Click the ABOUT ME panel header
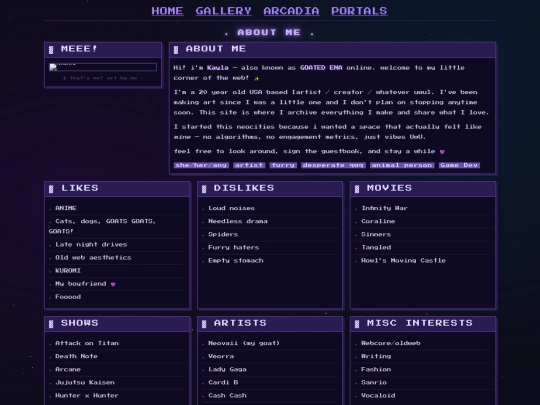Screen dimensions: 540x405 (x=332, y=50)
